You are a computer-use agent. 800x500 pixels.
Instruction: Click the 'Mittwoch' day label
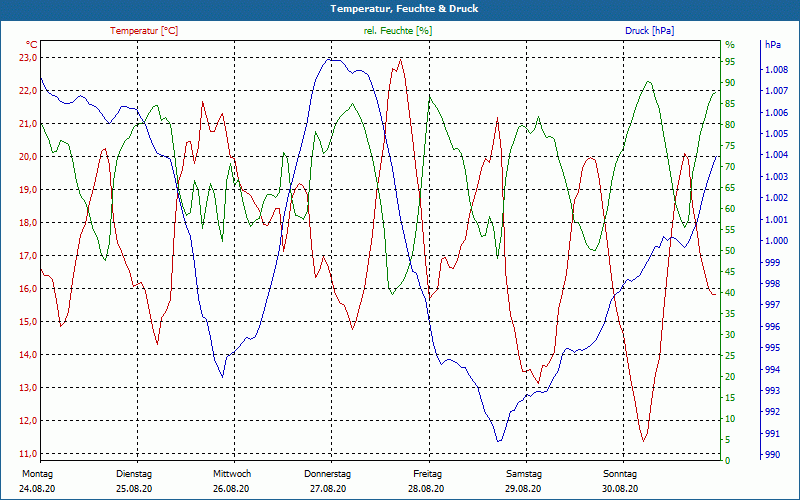(x=232, y=474)
